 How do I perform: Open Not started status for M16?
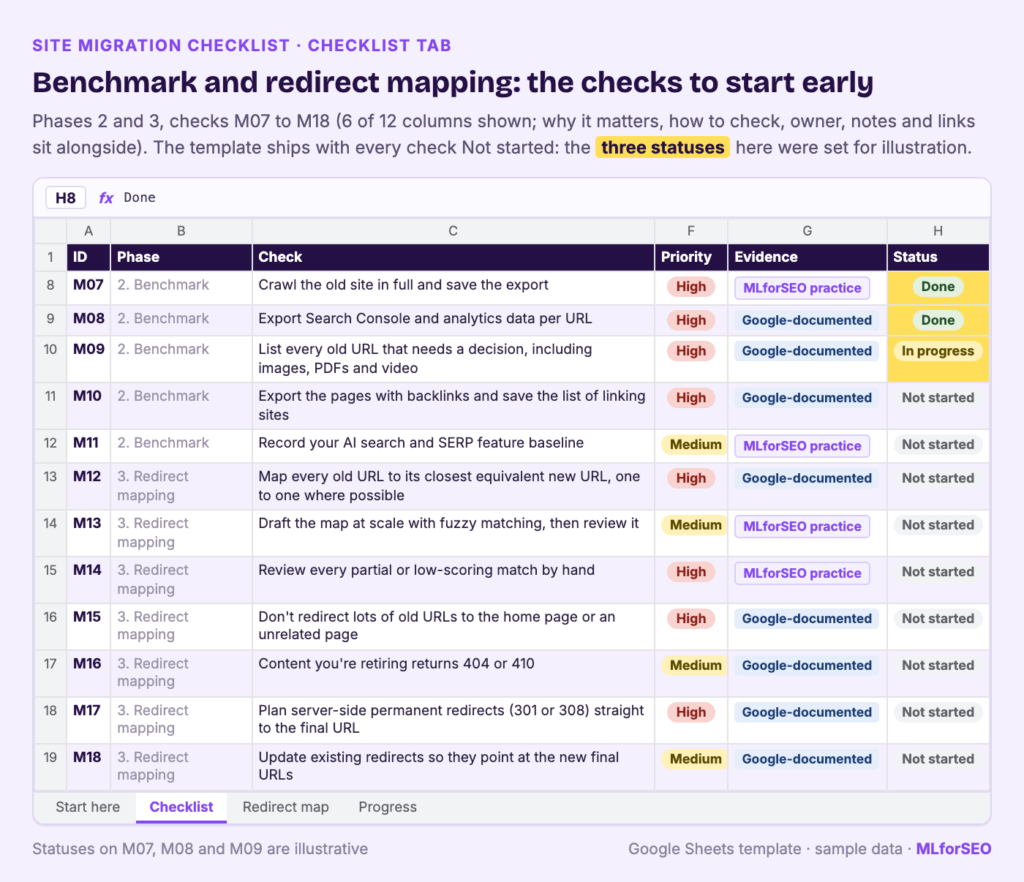point(938,666)
